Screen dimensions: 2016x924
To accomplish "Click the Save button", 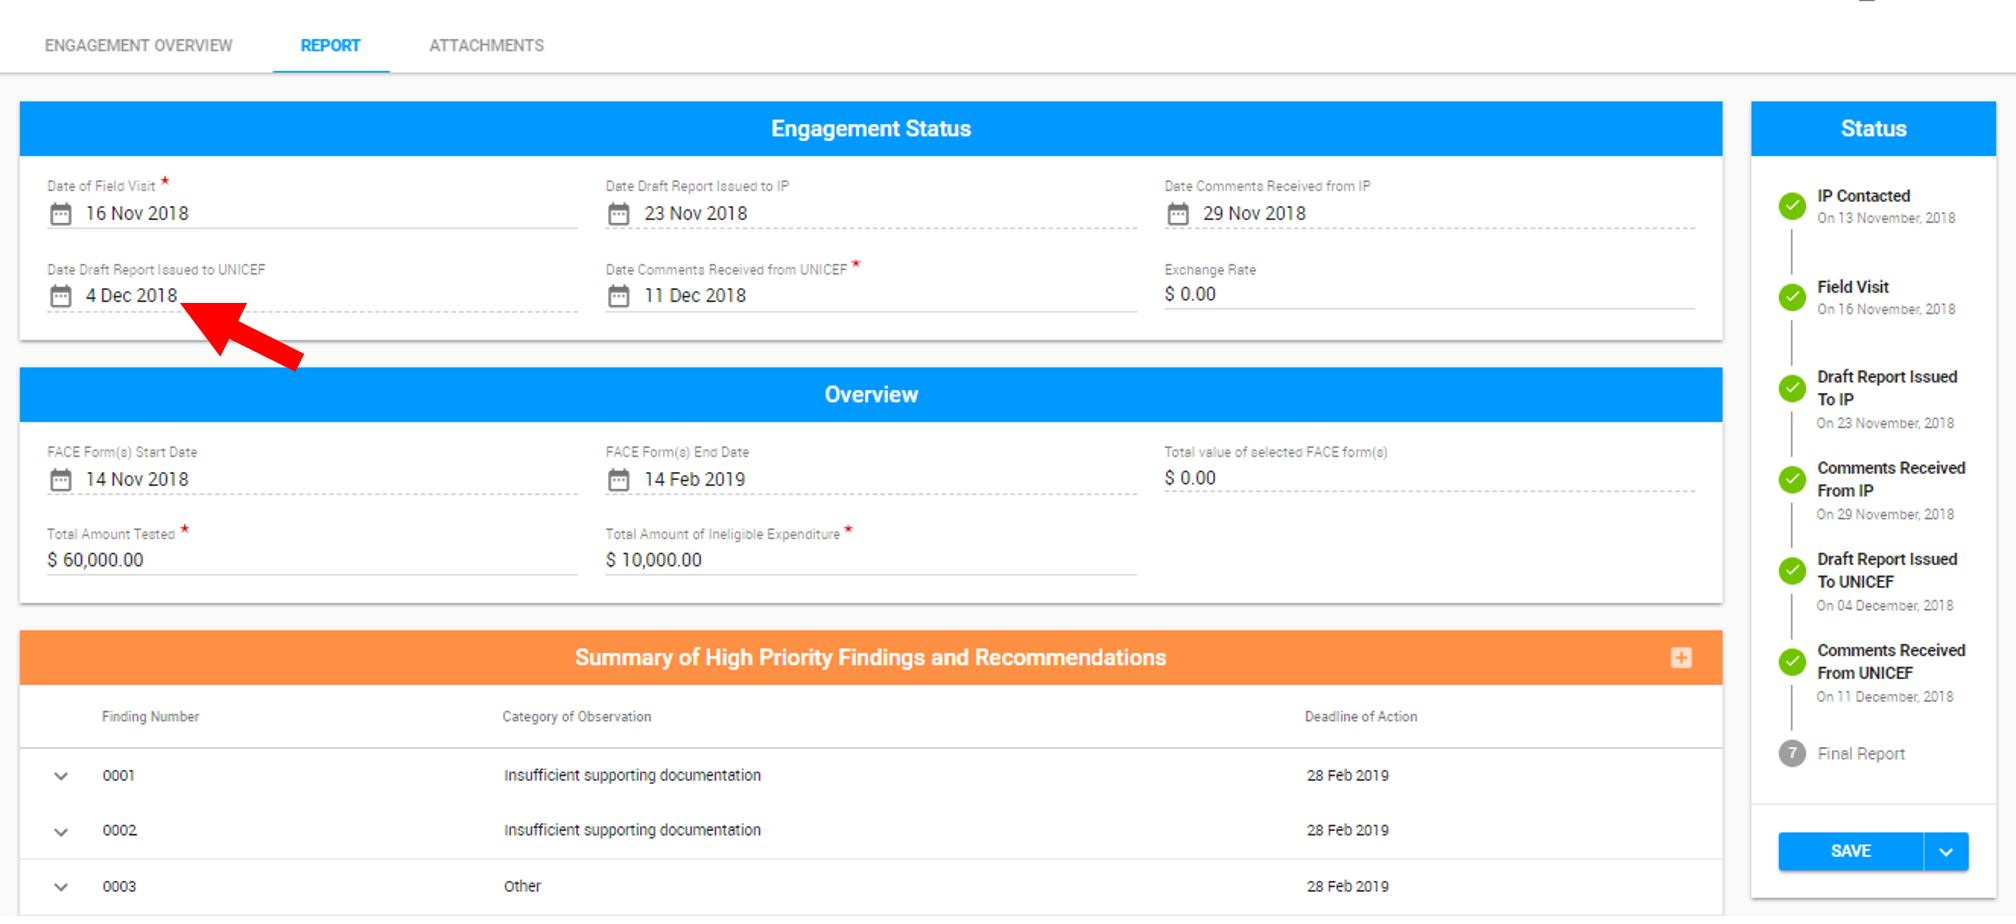I will coord(1850,851).
